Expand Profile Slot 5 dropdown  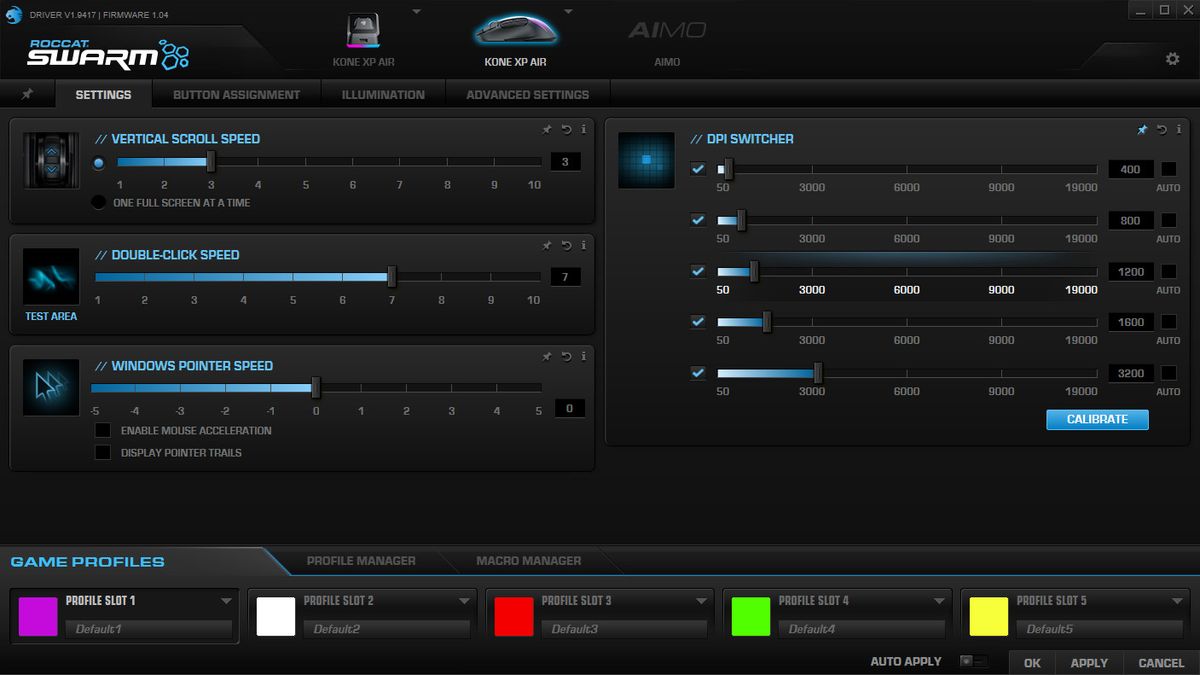(1177, 601)
